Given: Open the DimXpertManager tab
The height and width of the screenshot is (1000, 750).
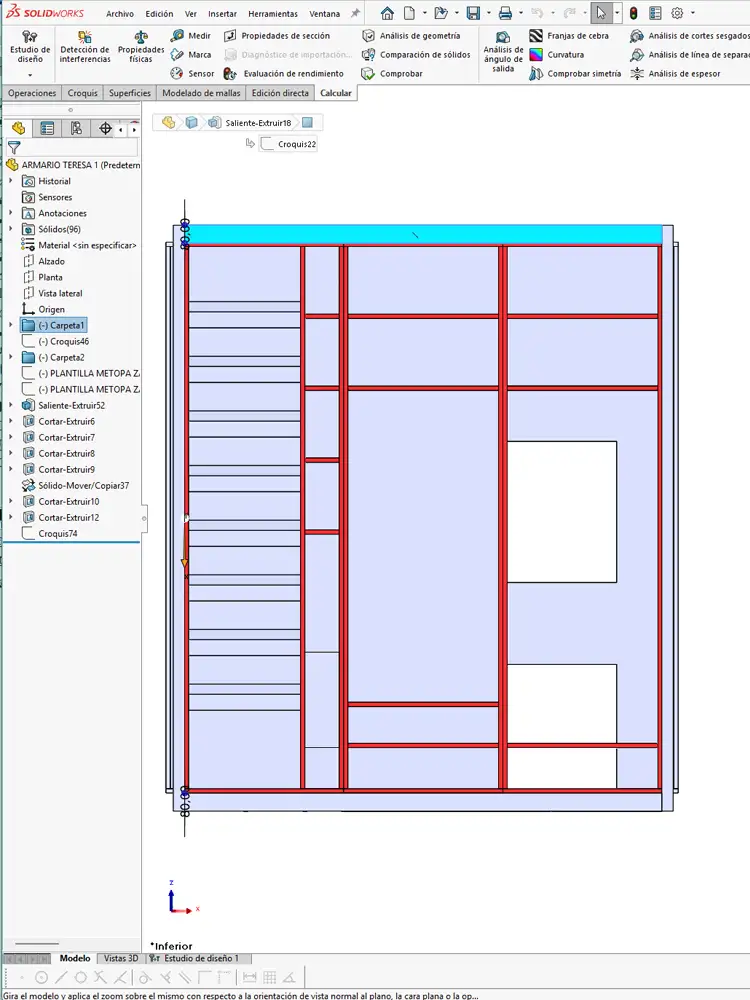Looking at the screenshot, I should tap(106, 128).
